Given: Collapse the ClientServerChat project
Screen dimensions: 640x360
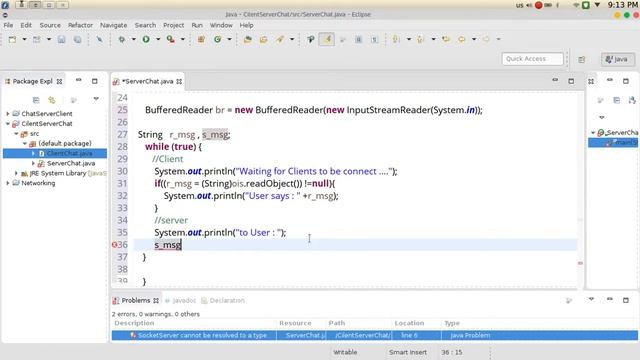Looking at the screenshot, I should (8, 124).
